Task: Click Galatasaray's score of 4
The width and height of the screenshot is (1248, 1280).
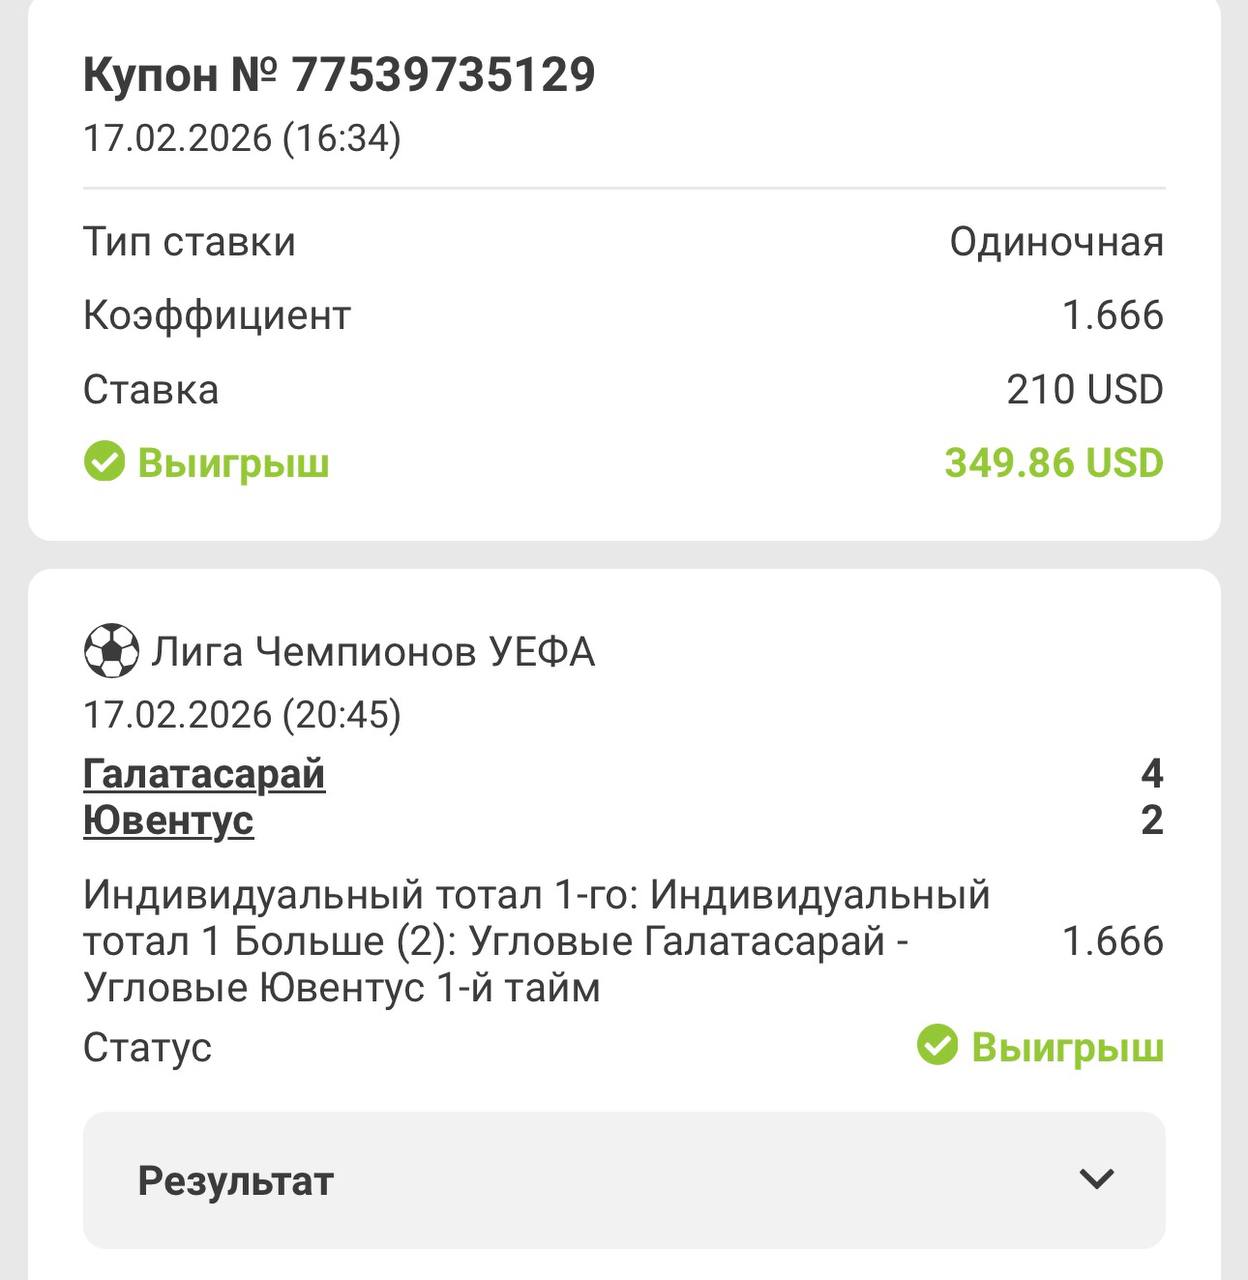Action: pos(1151,774)
